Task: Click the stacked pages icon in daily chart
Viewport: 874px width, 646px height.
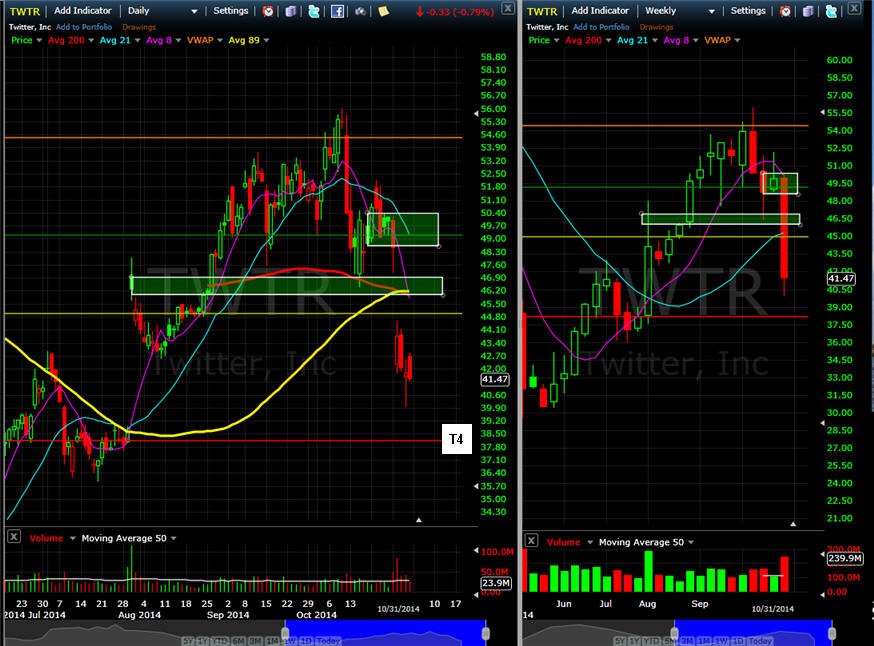Action: click(x=290, y=11)
